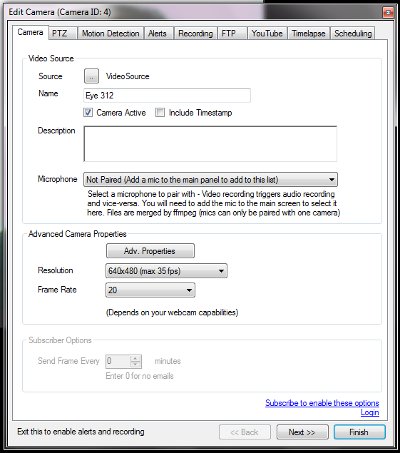The height and width of the screenshot is (453, 400).
Task: Switch to the Motion Detection tab
Action: click(111, 33)
